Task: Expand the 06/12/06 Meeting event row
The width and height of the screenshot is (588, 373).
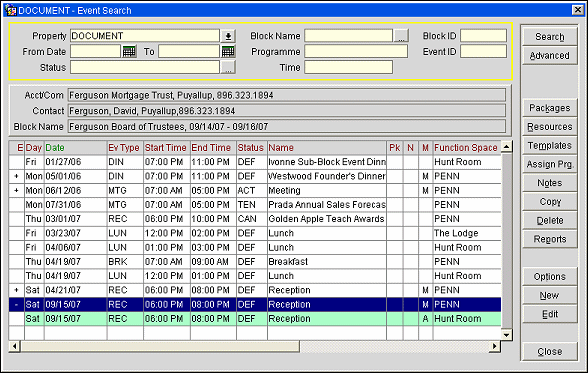Action: [16, 190]
